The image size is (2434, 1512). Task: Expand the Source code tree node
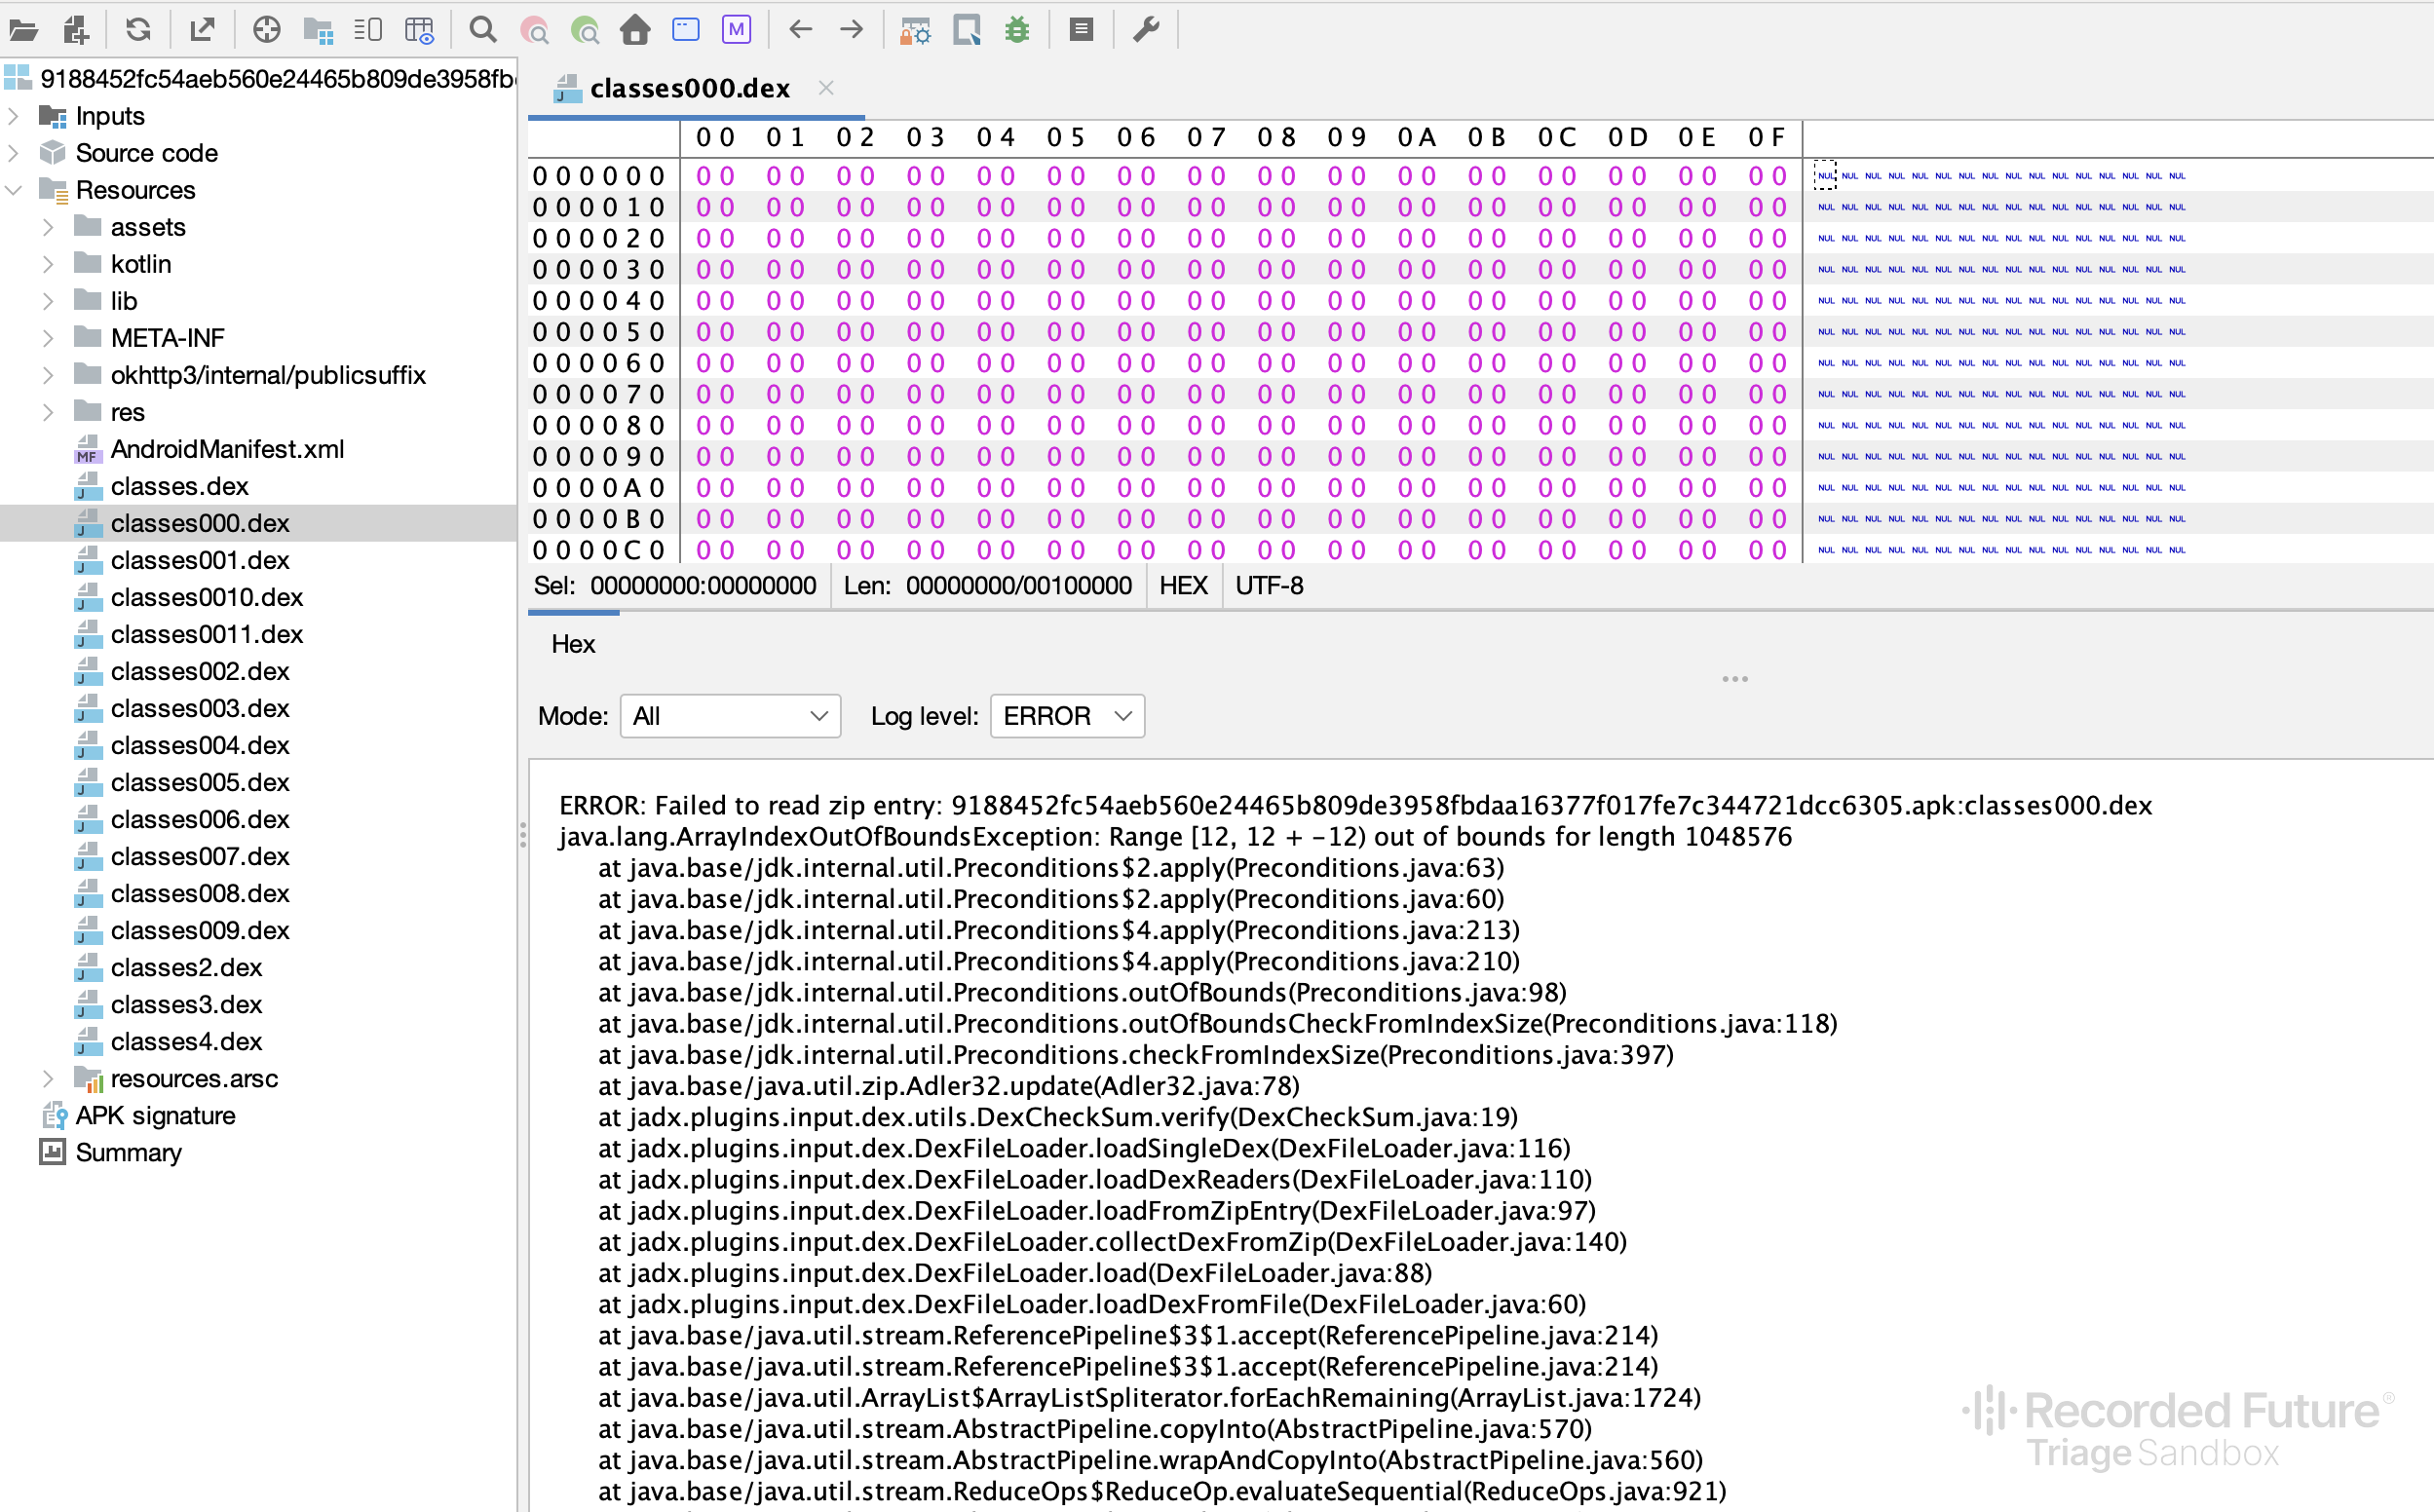tap(13, 153)
